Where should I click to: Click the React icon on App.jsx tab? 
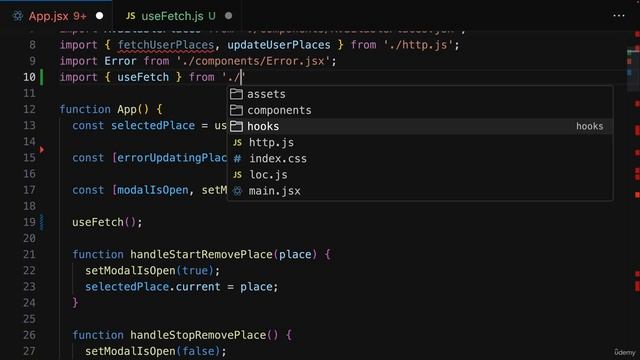(x=18, y=16)
